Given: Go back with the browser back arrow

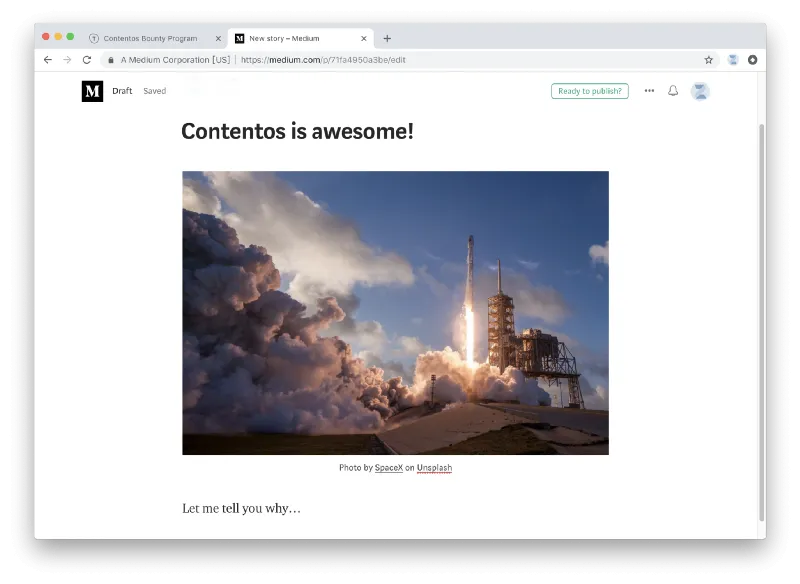Looking at the screenshot, I should (x=47, y=60).
